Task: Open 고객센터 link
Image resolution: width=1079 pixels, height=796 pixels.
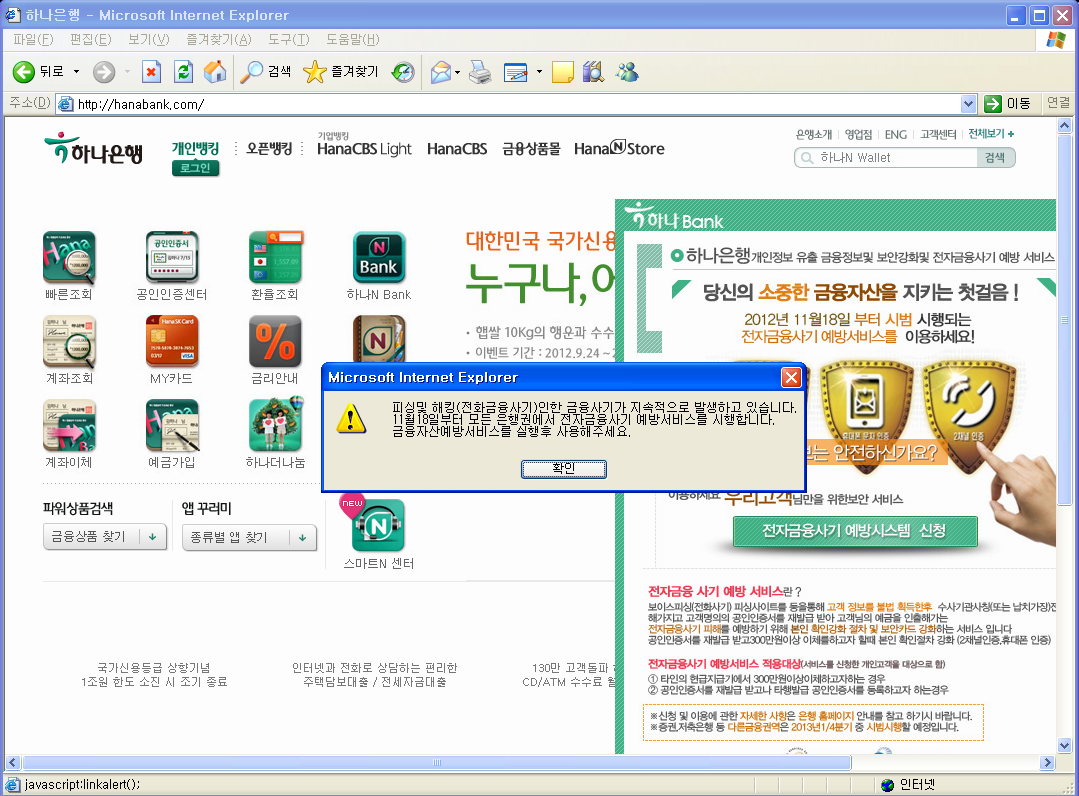Action: click(x=938, y=134)
